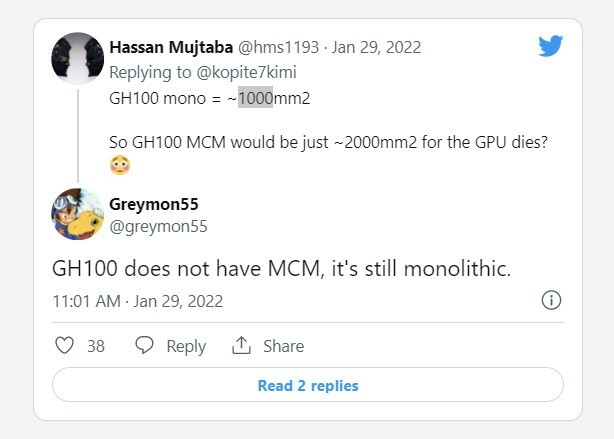Click the Reply speech bubble icon
Image resolution: width=614 pixels, height=439 pixels.
coord(145,346)
